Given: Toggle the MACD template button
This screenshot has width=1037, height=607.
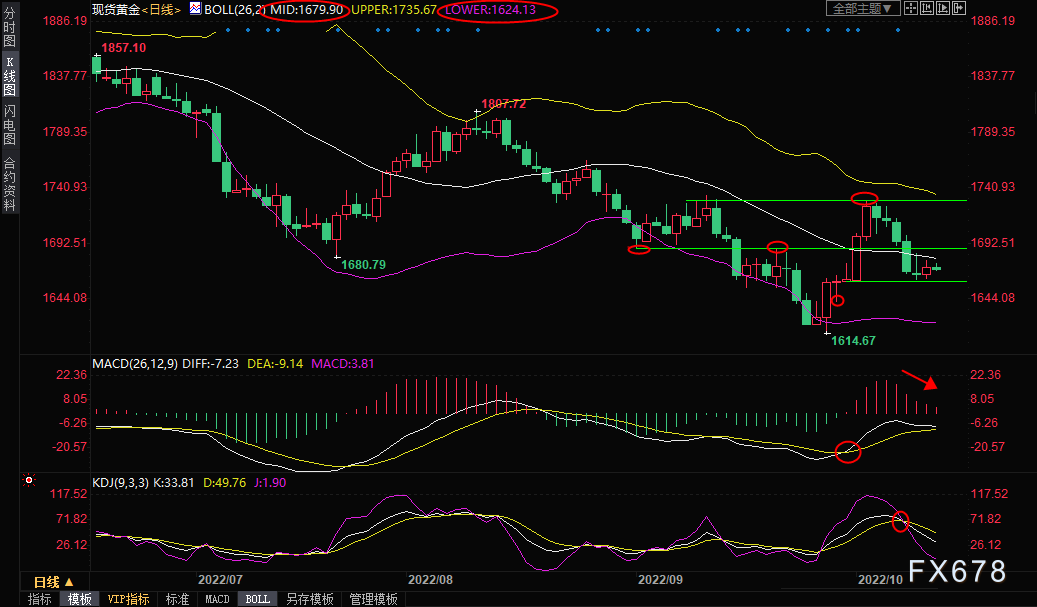Looking at the screenshot, I should pos(217,599).
